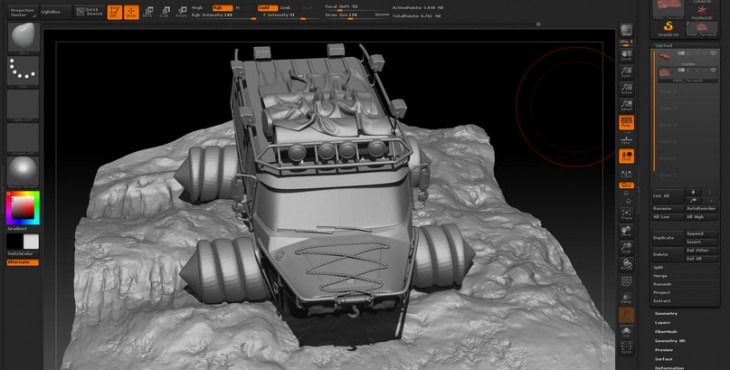Toggle the Local transformations icon
Image resolution: width=730 pixels, height=370 pixels.
coord(626,156)
